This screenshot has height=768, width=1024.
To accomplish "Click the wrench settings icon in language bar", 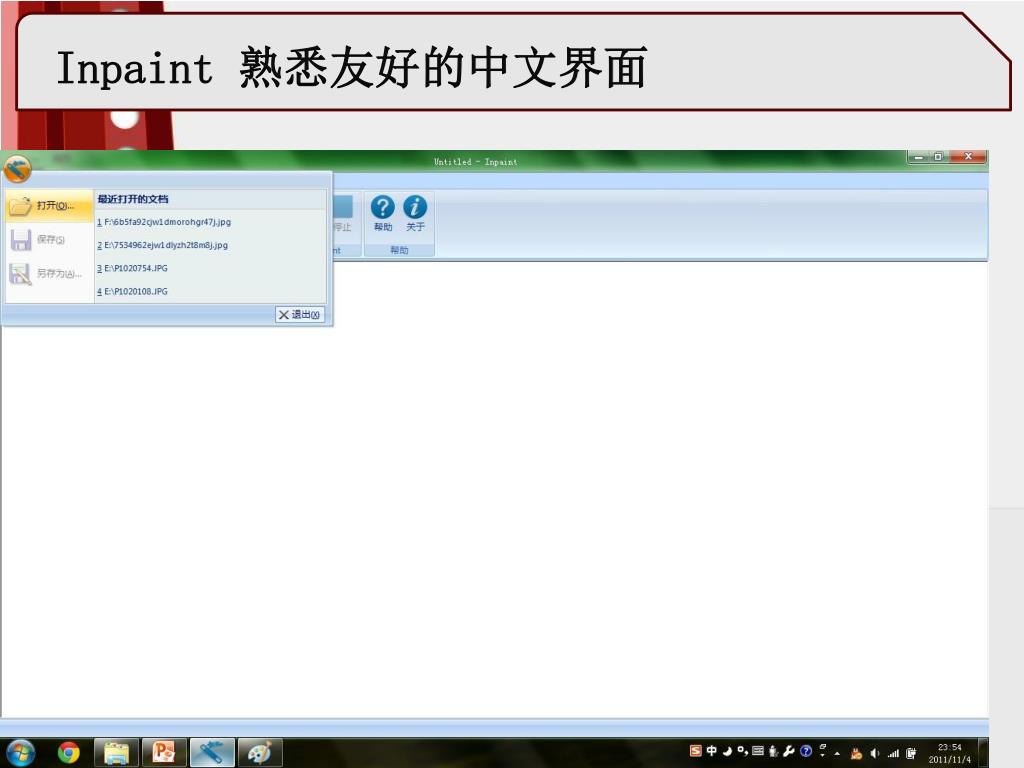I will coord(789,751).
